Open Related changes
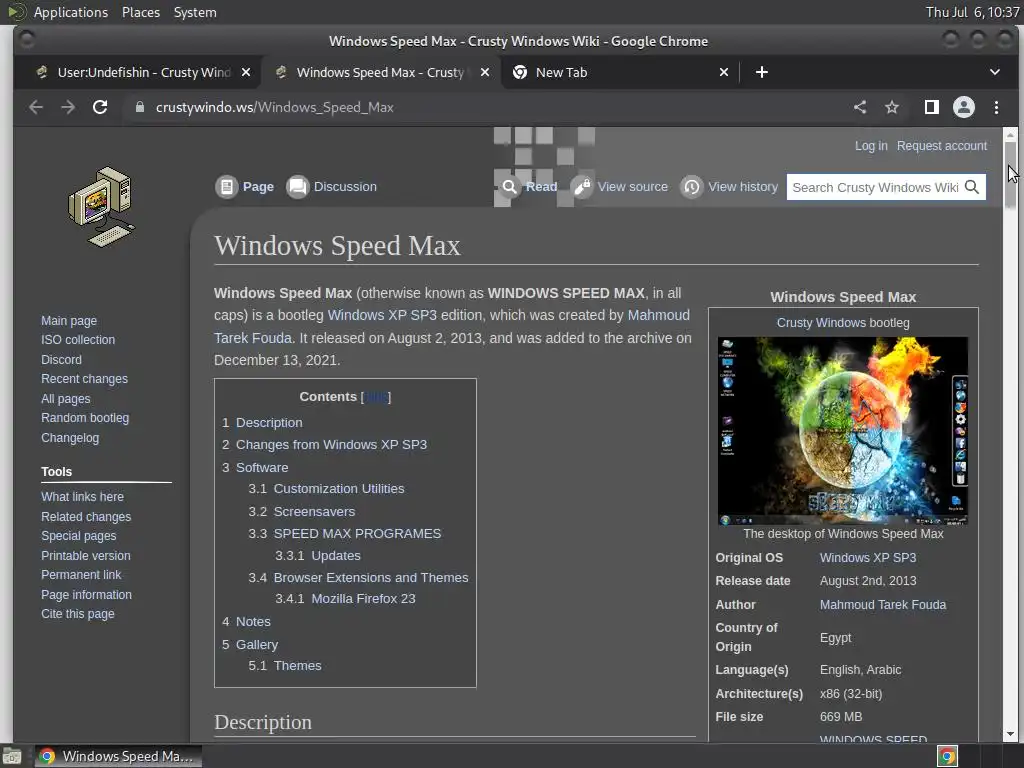 [x=86, y=517]
